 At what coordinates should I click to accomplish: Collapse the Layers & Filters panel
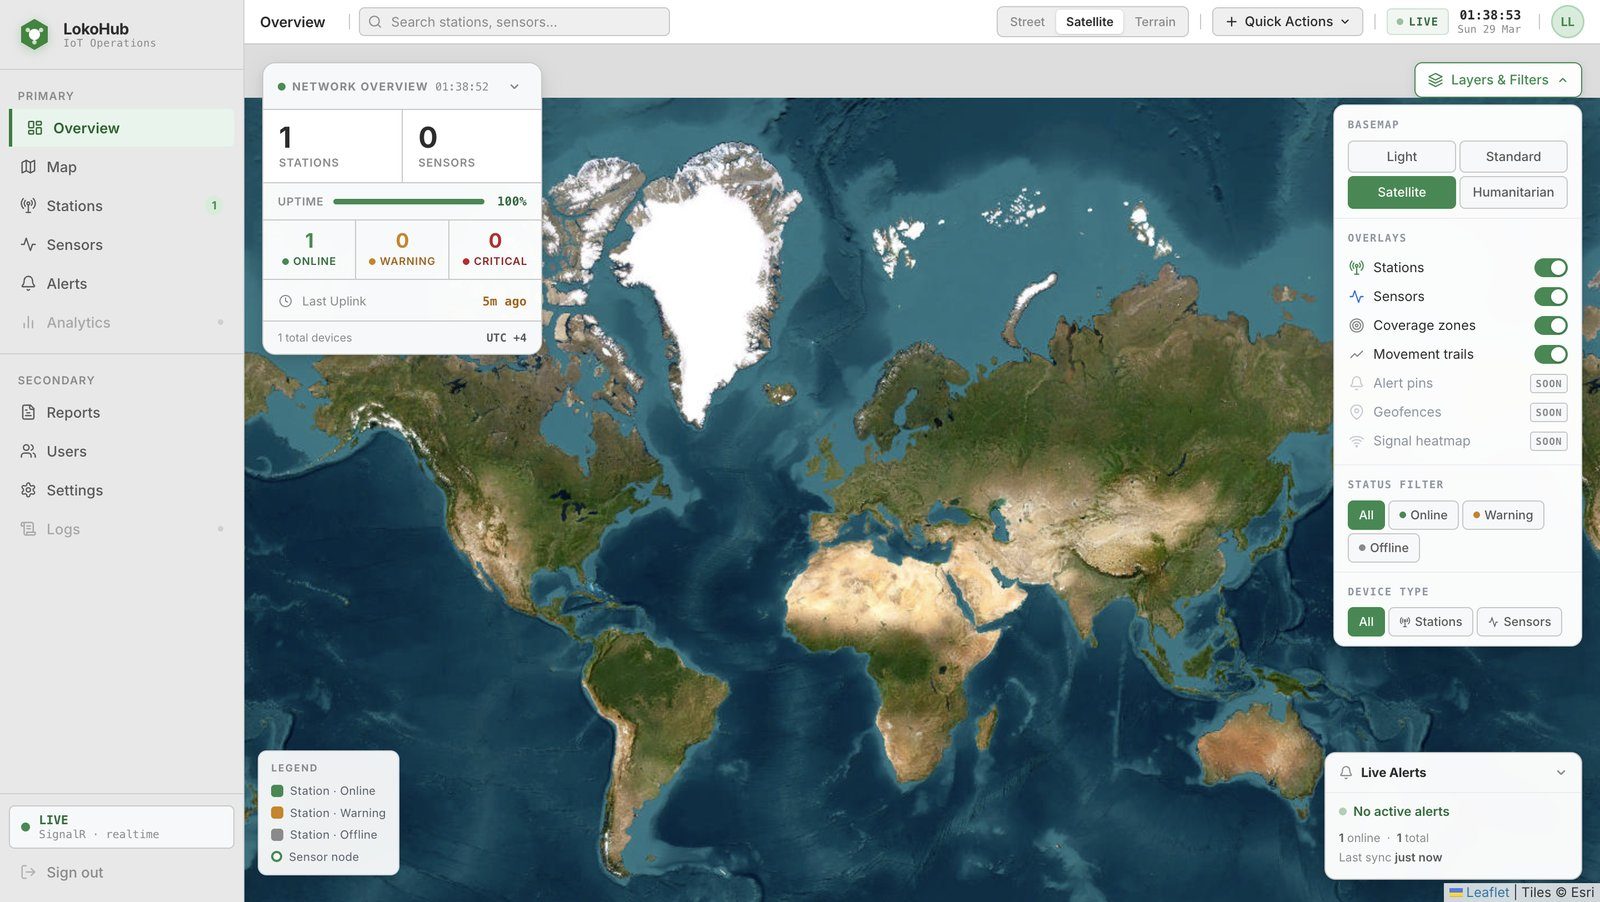1498,80
